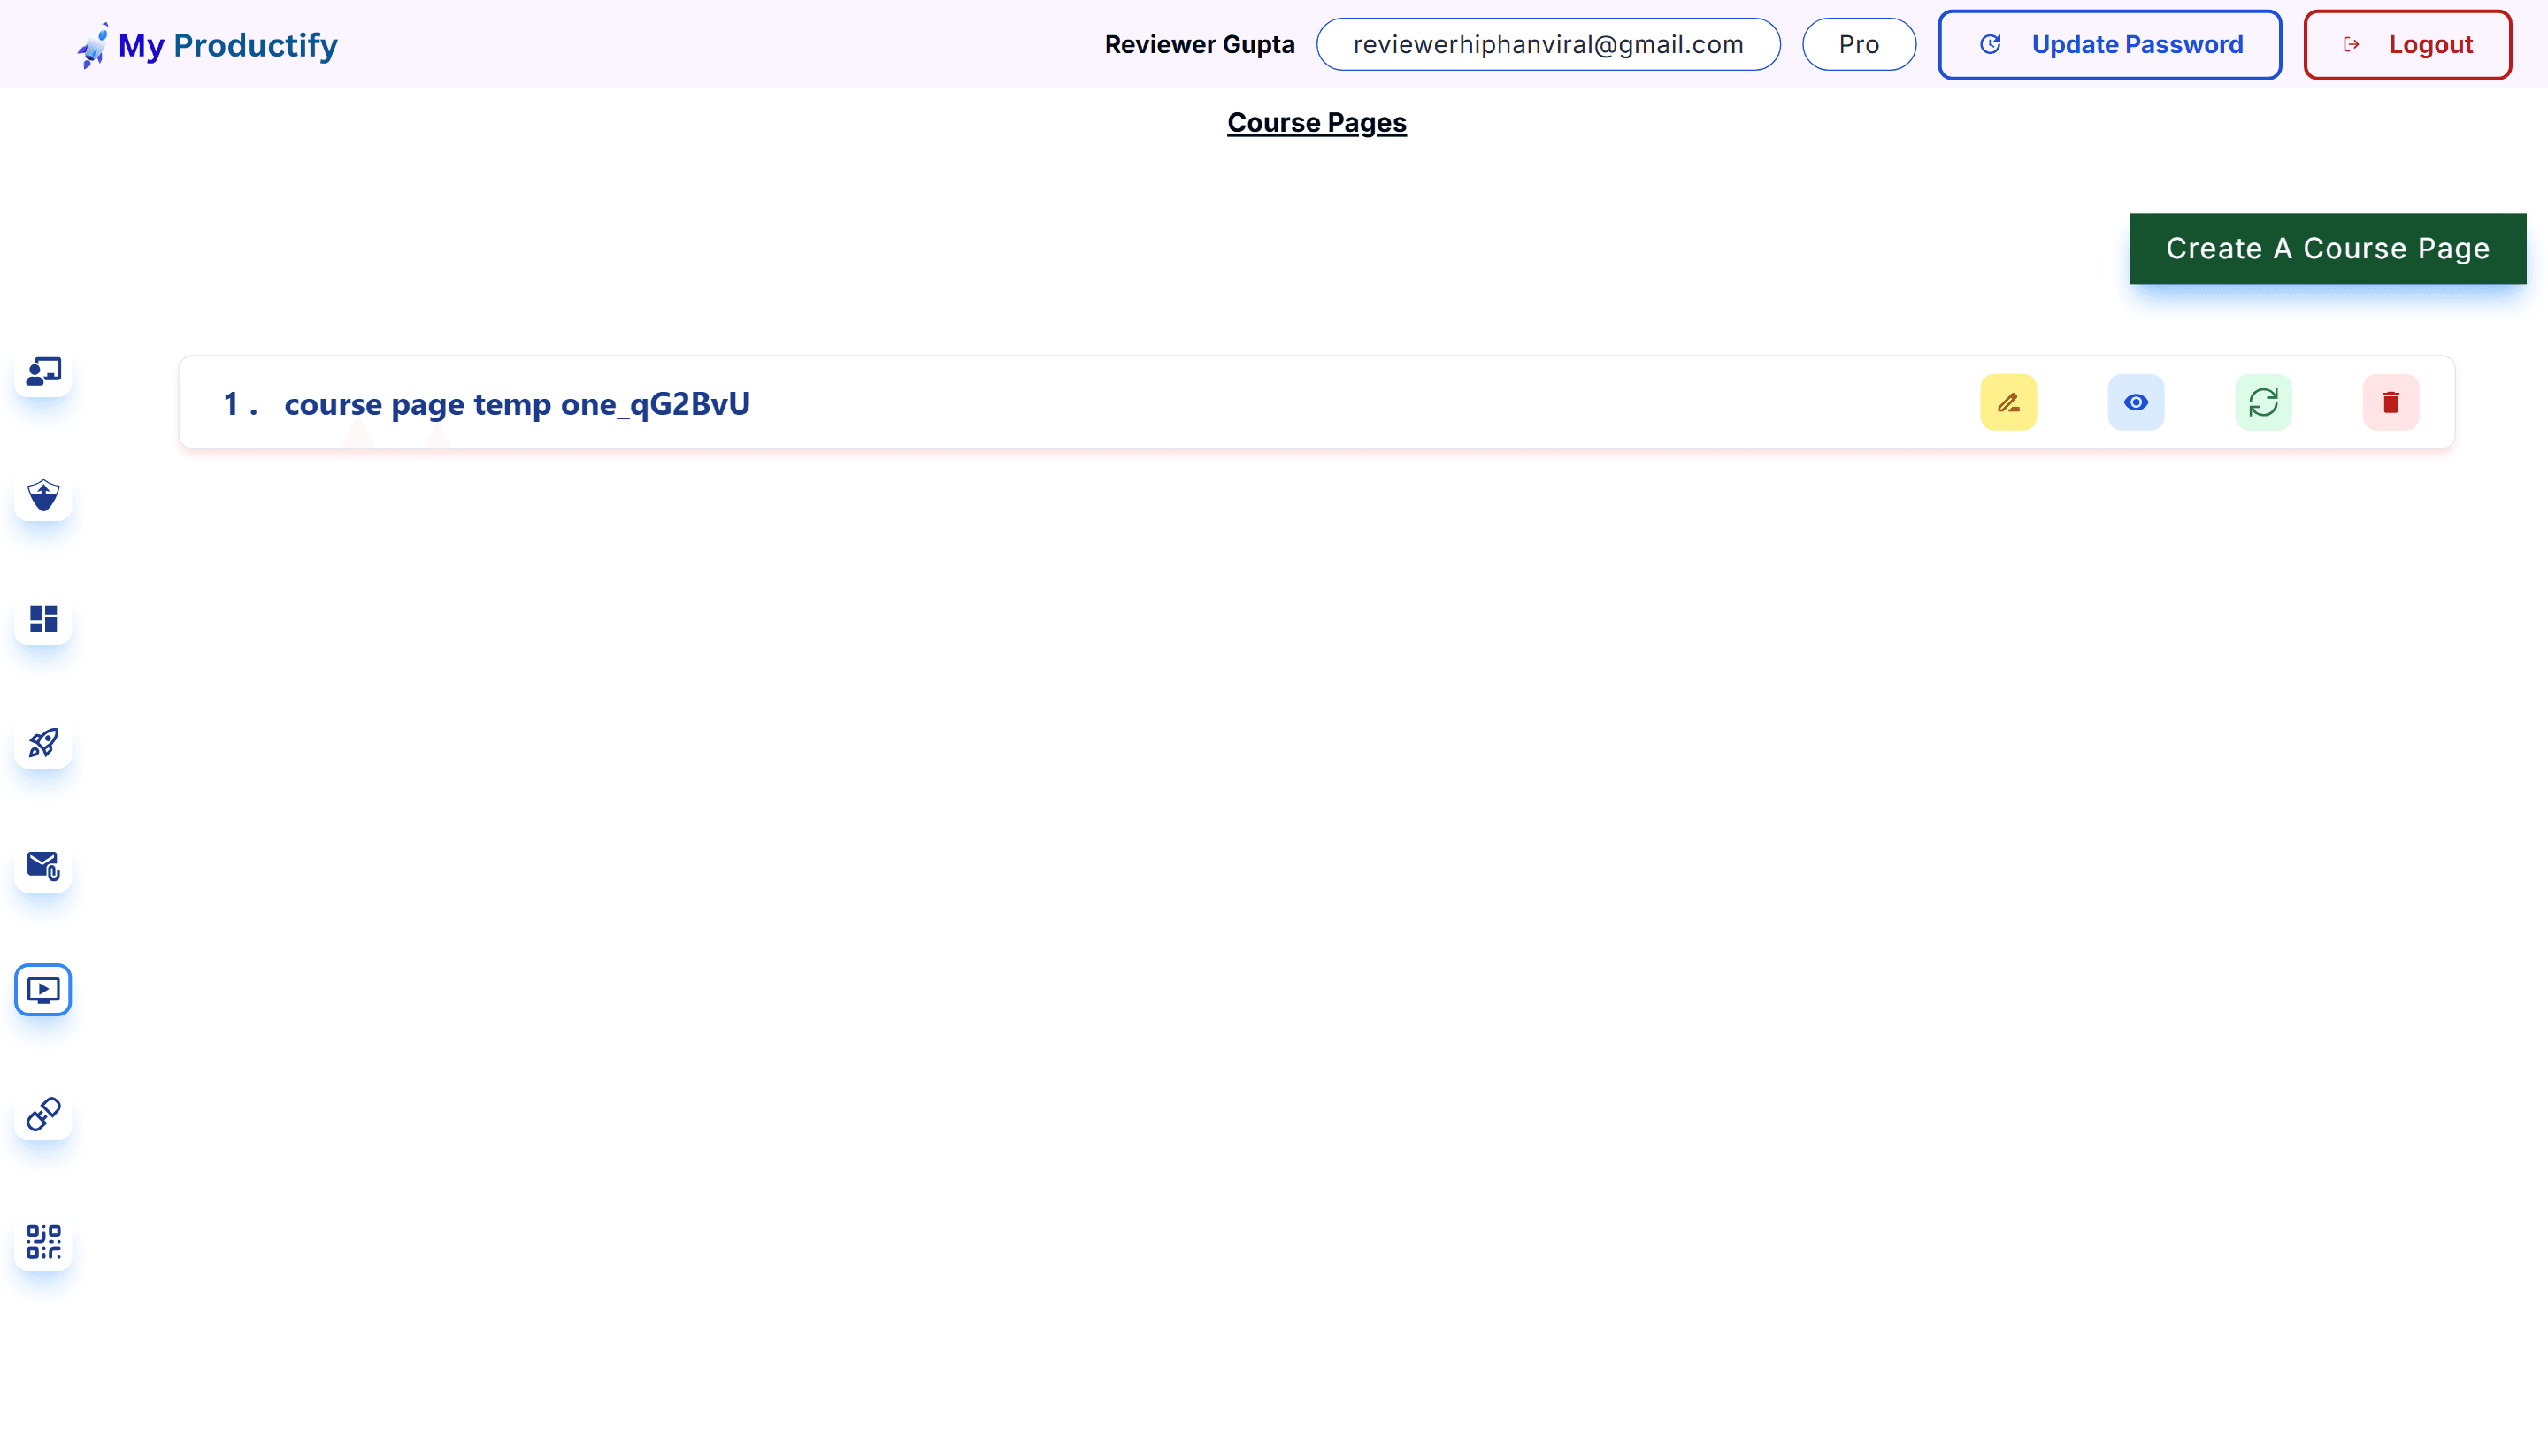
Task: Click the reviewerhiphanviral@gmail.com email pill
Action: pos(1547,45)
